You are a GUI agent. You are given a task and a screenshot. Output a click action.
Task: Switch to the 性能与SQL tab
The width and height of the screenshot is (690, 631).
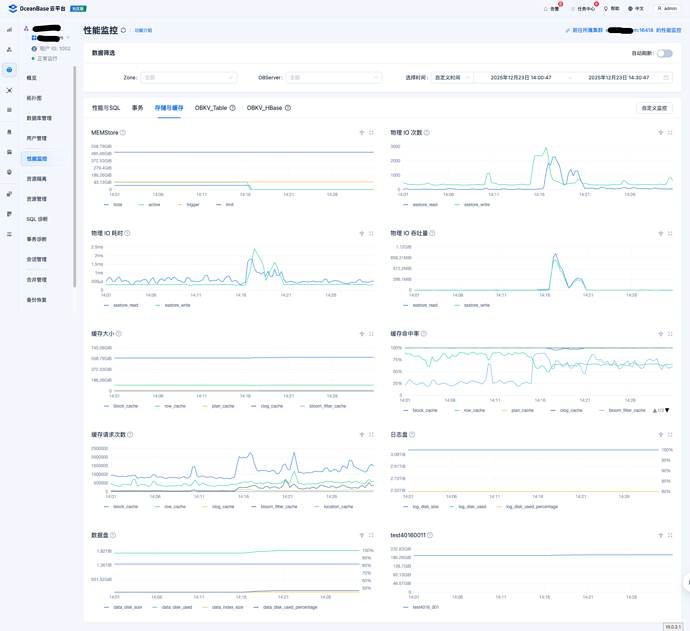106,108
